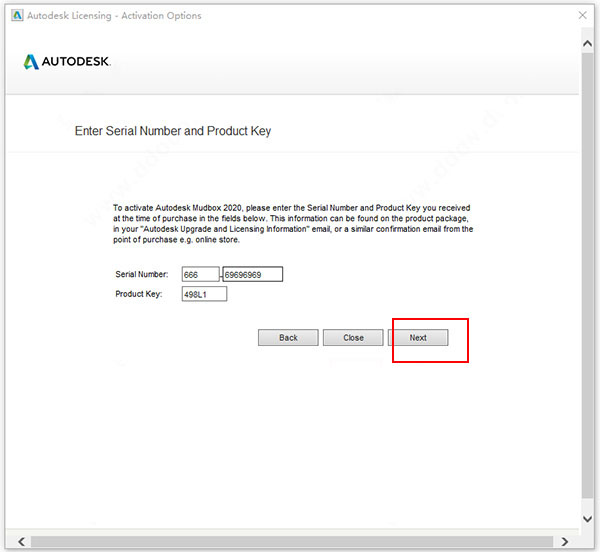This screenshot has width=600, height=552.
Task: Click the horizontal scrollbar right arrow
Action: (564, 541)
